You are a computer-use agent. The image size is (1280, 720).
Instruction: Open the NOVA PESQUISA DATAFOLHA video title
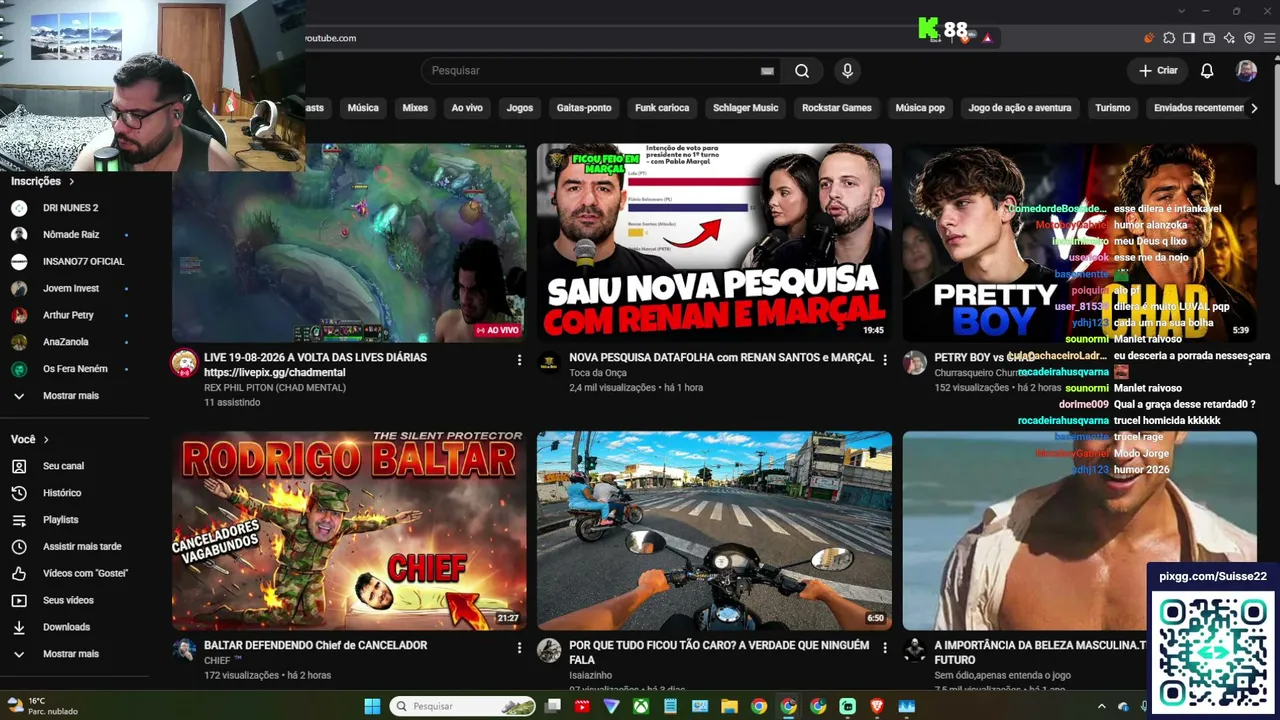(721, 358)
